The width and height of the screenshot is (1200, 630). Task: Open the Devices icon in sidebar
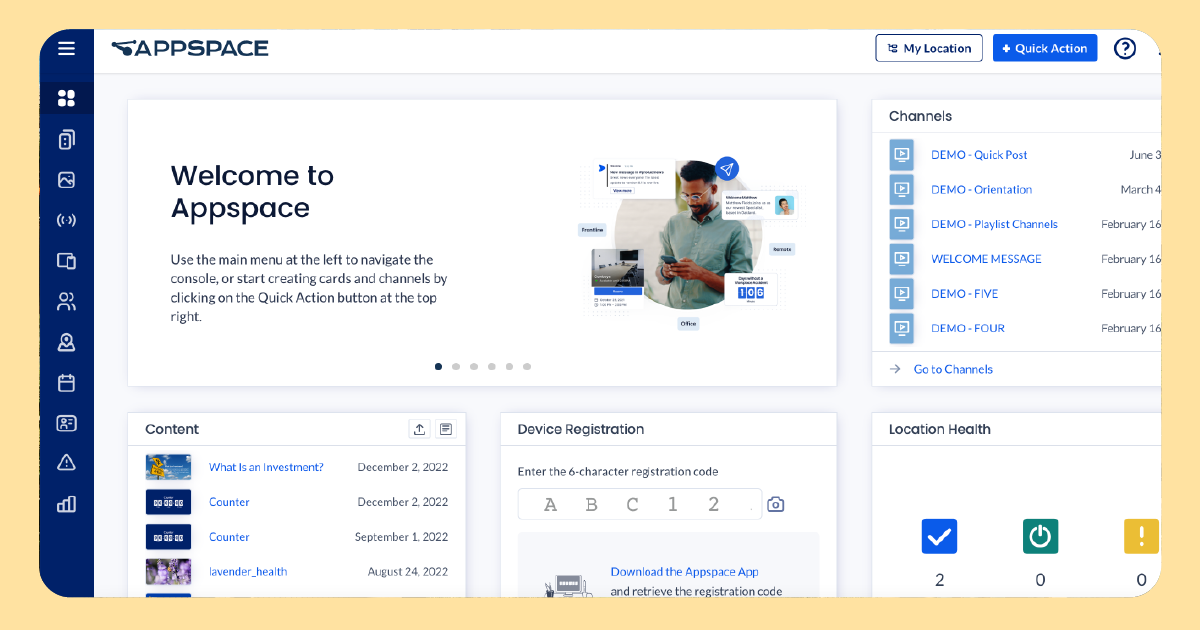point(66,261)
